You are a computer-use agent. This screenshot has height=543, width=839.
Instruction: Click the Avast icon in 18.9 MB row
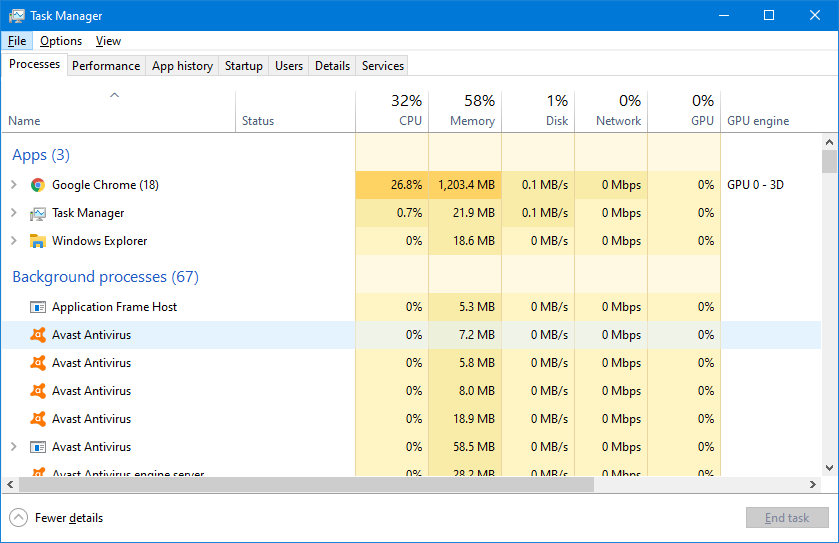[x=37, y=419]
